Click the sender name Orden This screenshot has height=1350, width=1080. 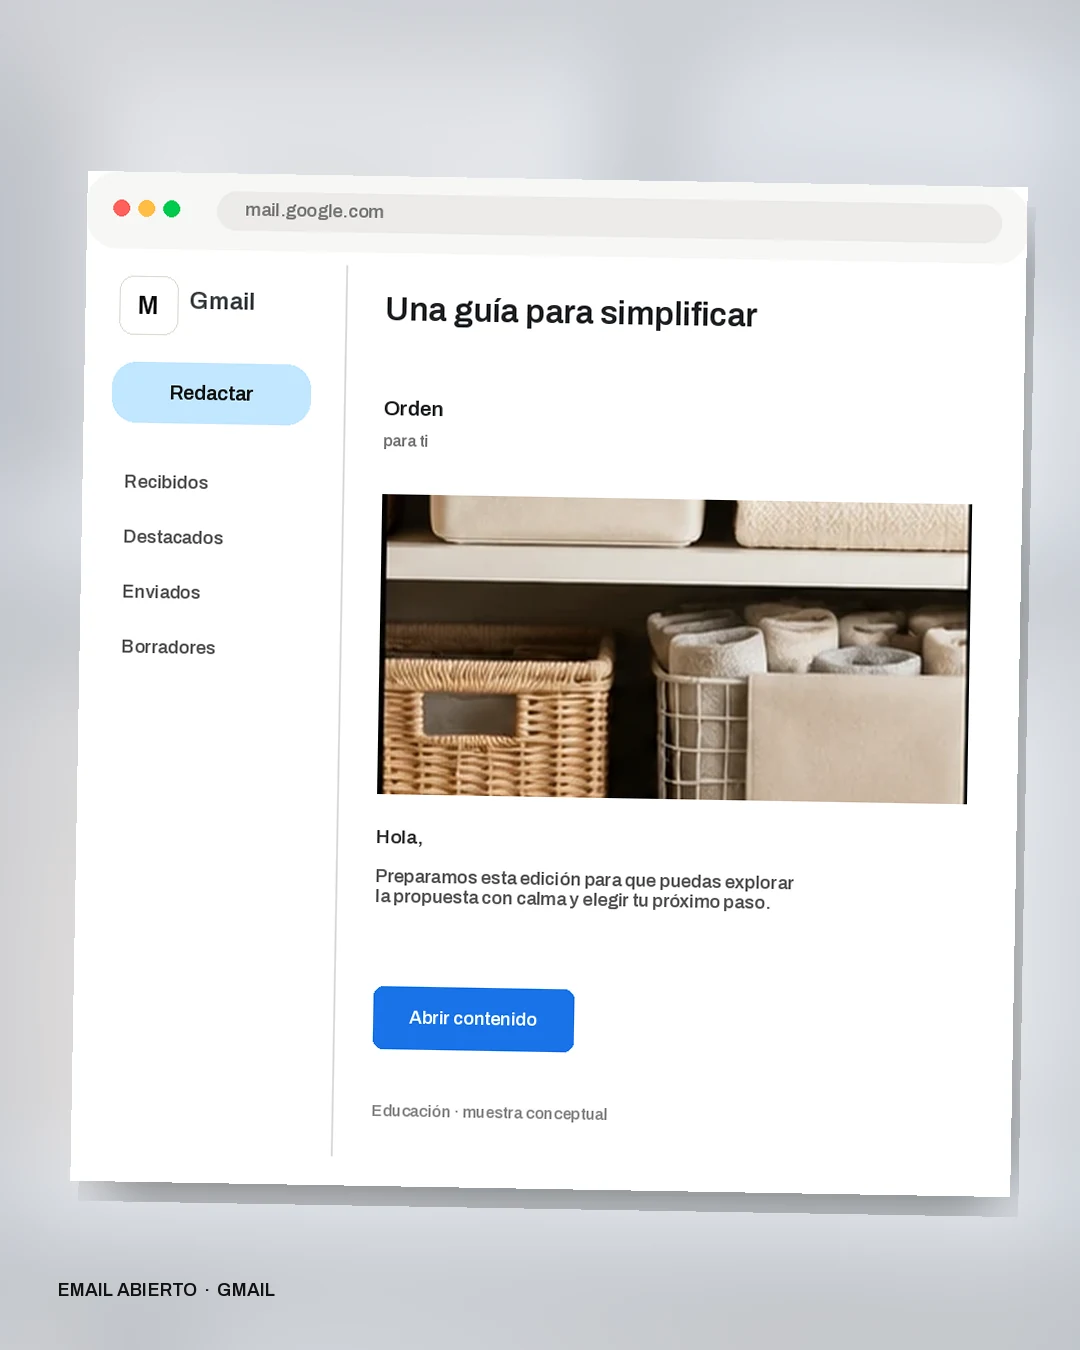pyautogui.click(x=413, y=409)
